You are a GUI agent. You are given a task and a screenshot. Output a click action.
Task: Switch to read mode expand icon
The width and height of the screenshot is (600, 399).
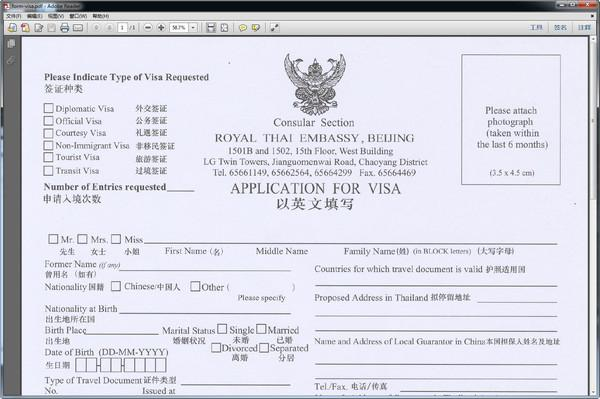pyautogui.click(x=274, y=28)
